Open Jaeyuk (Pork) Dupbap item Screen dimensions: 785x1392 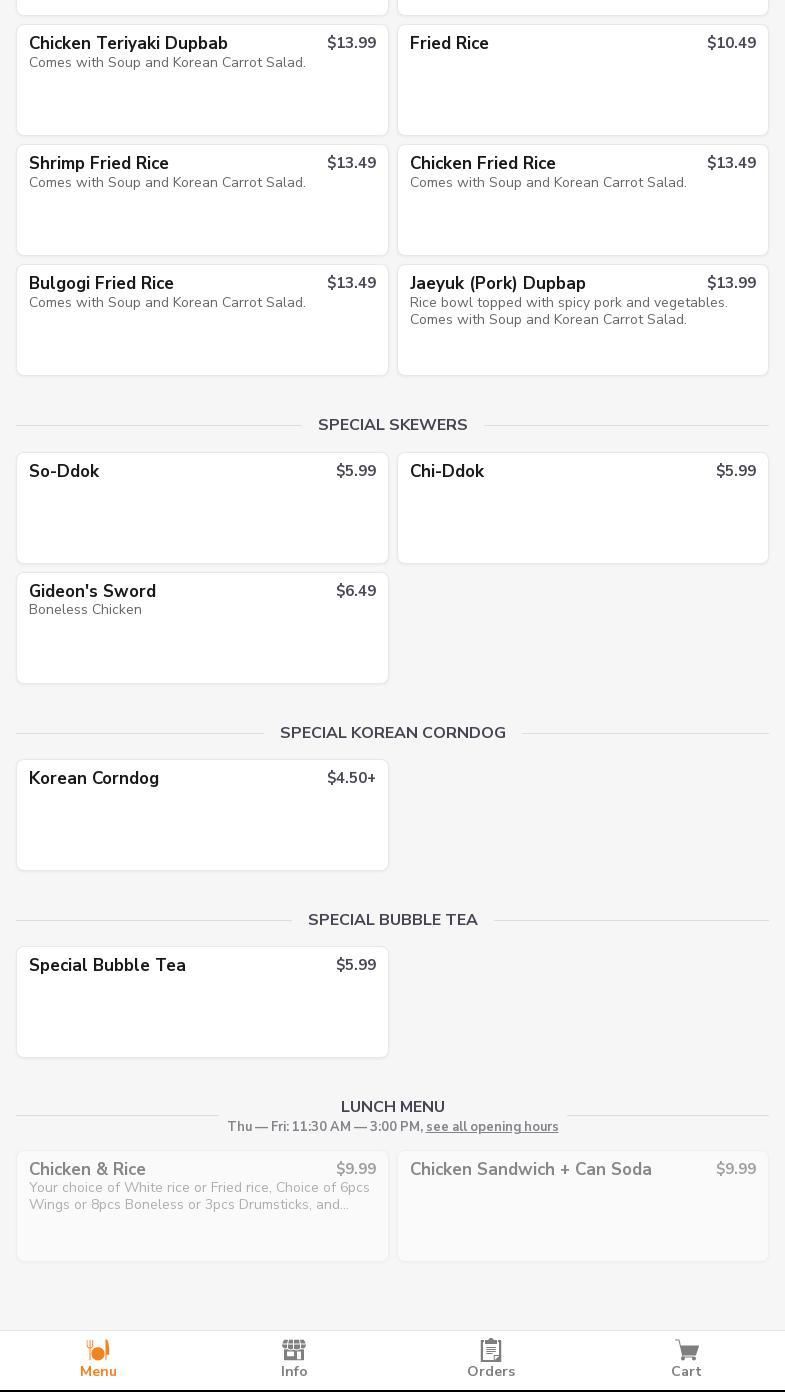point(582,320)
